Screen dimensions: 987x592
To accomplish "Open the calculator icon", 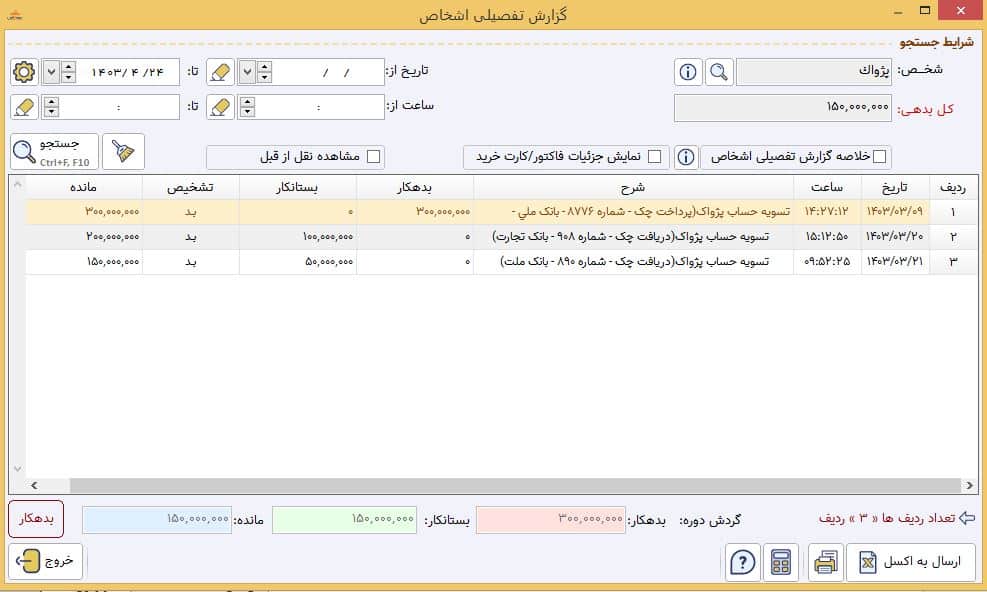I will (x=781, y=562).
